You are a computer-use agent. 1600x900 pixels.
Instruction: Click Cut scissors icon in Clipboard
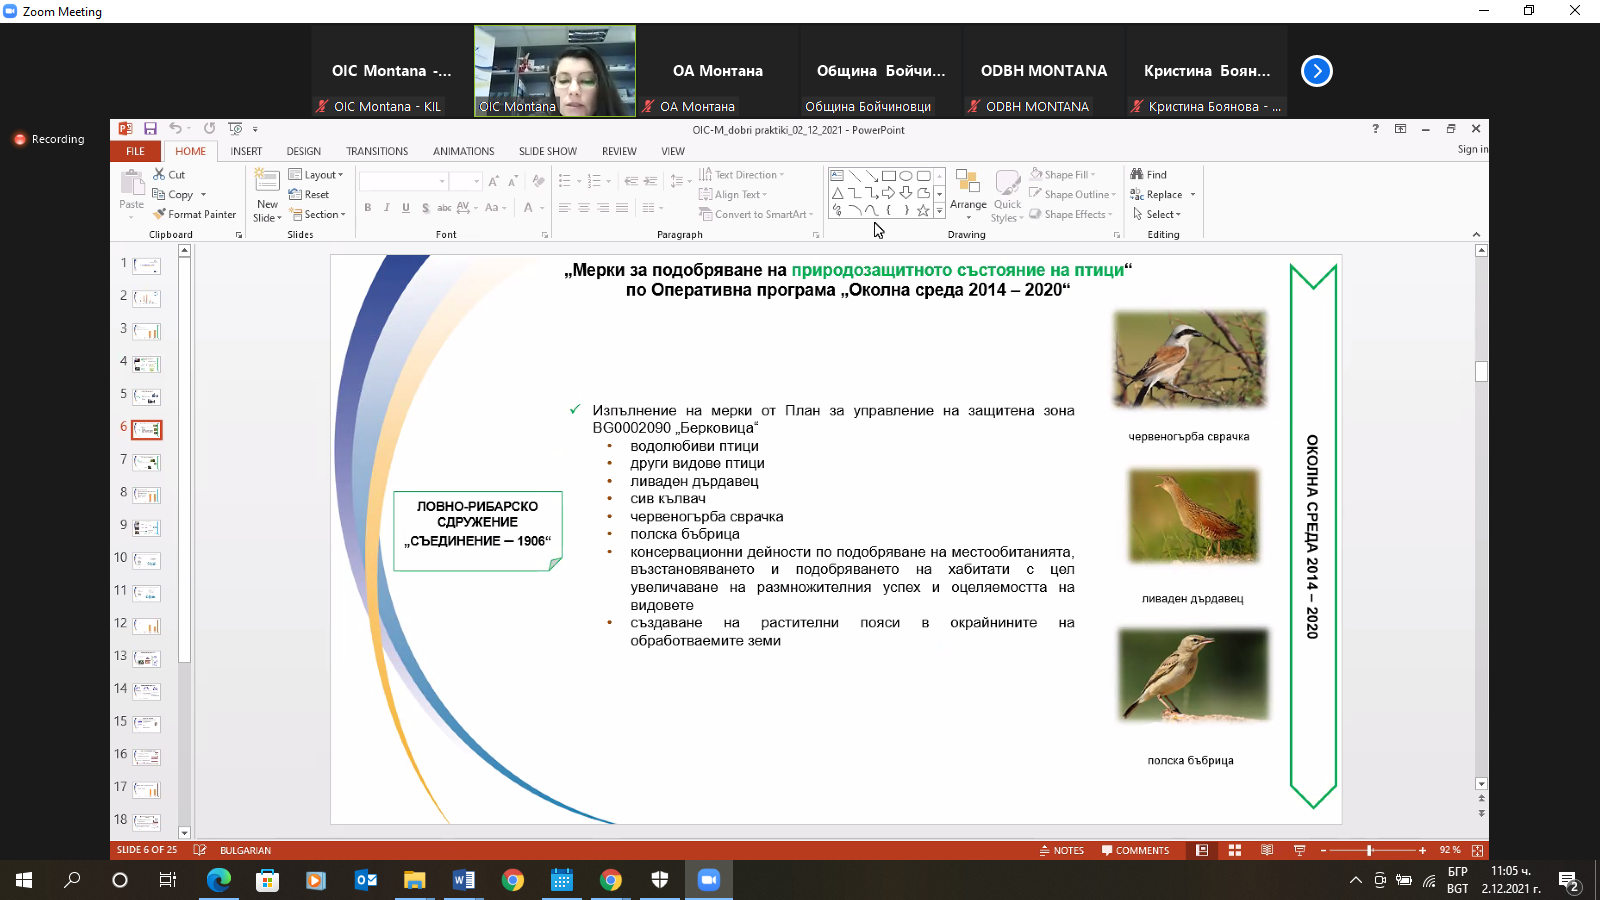click(159, 174)
